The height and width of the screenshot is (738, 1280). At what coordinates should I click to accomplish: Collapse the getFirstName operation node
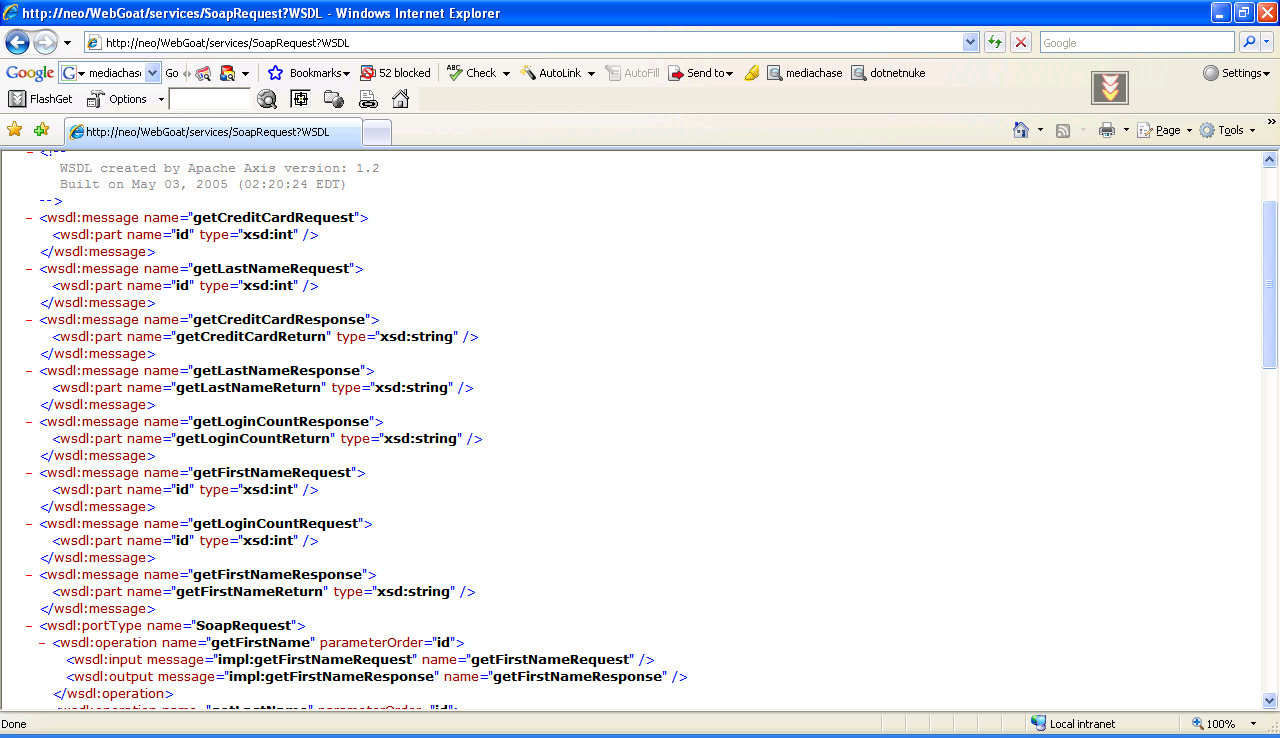pos(43,643)
